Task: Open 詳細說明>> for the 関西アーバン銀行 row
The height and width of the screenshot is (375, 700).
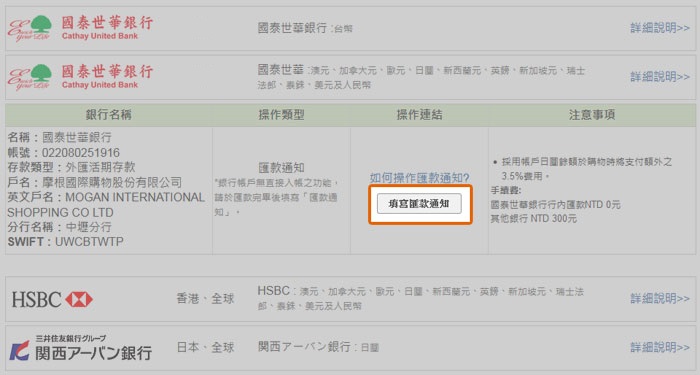Action: [660, 347]
